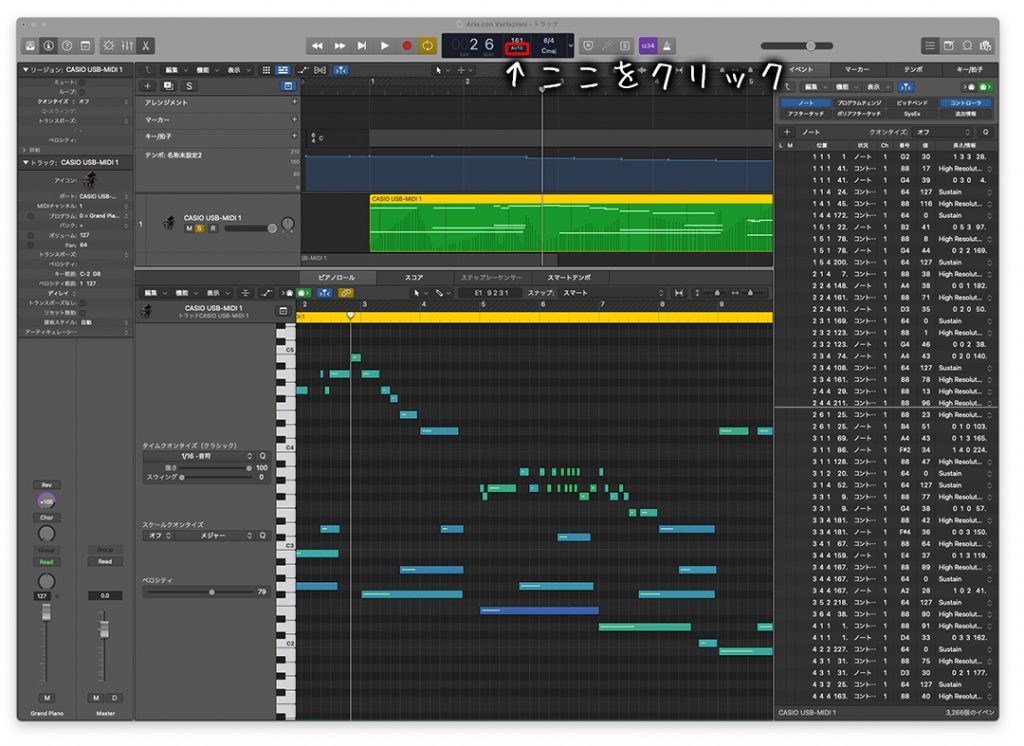Go to end with skip button

(362, 46)
